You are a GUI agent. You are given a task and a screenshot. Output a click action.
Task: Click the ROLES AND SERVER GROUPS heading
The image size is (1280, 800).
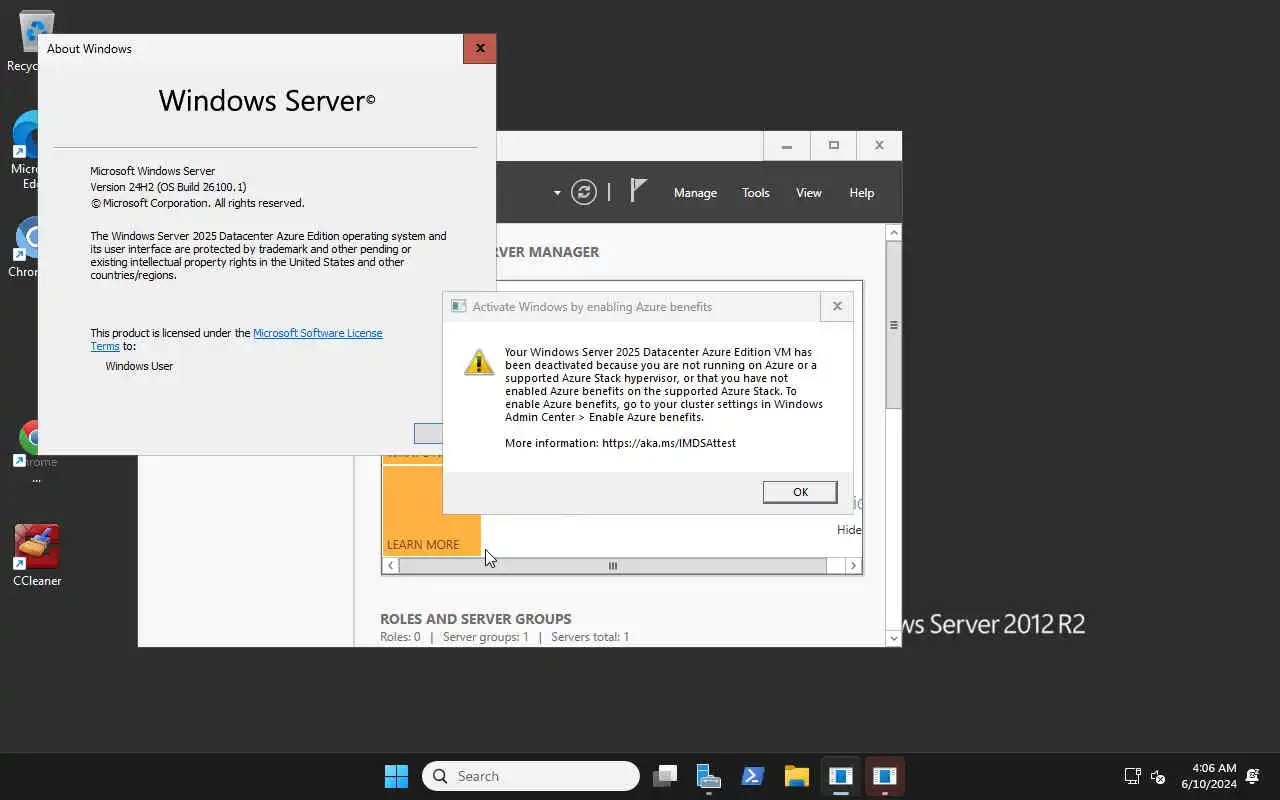[x=476, y=619]
